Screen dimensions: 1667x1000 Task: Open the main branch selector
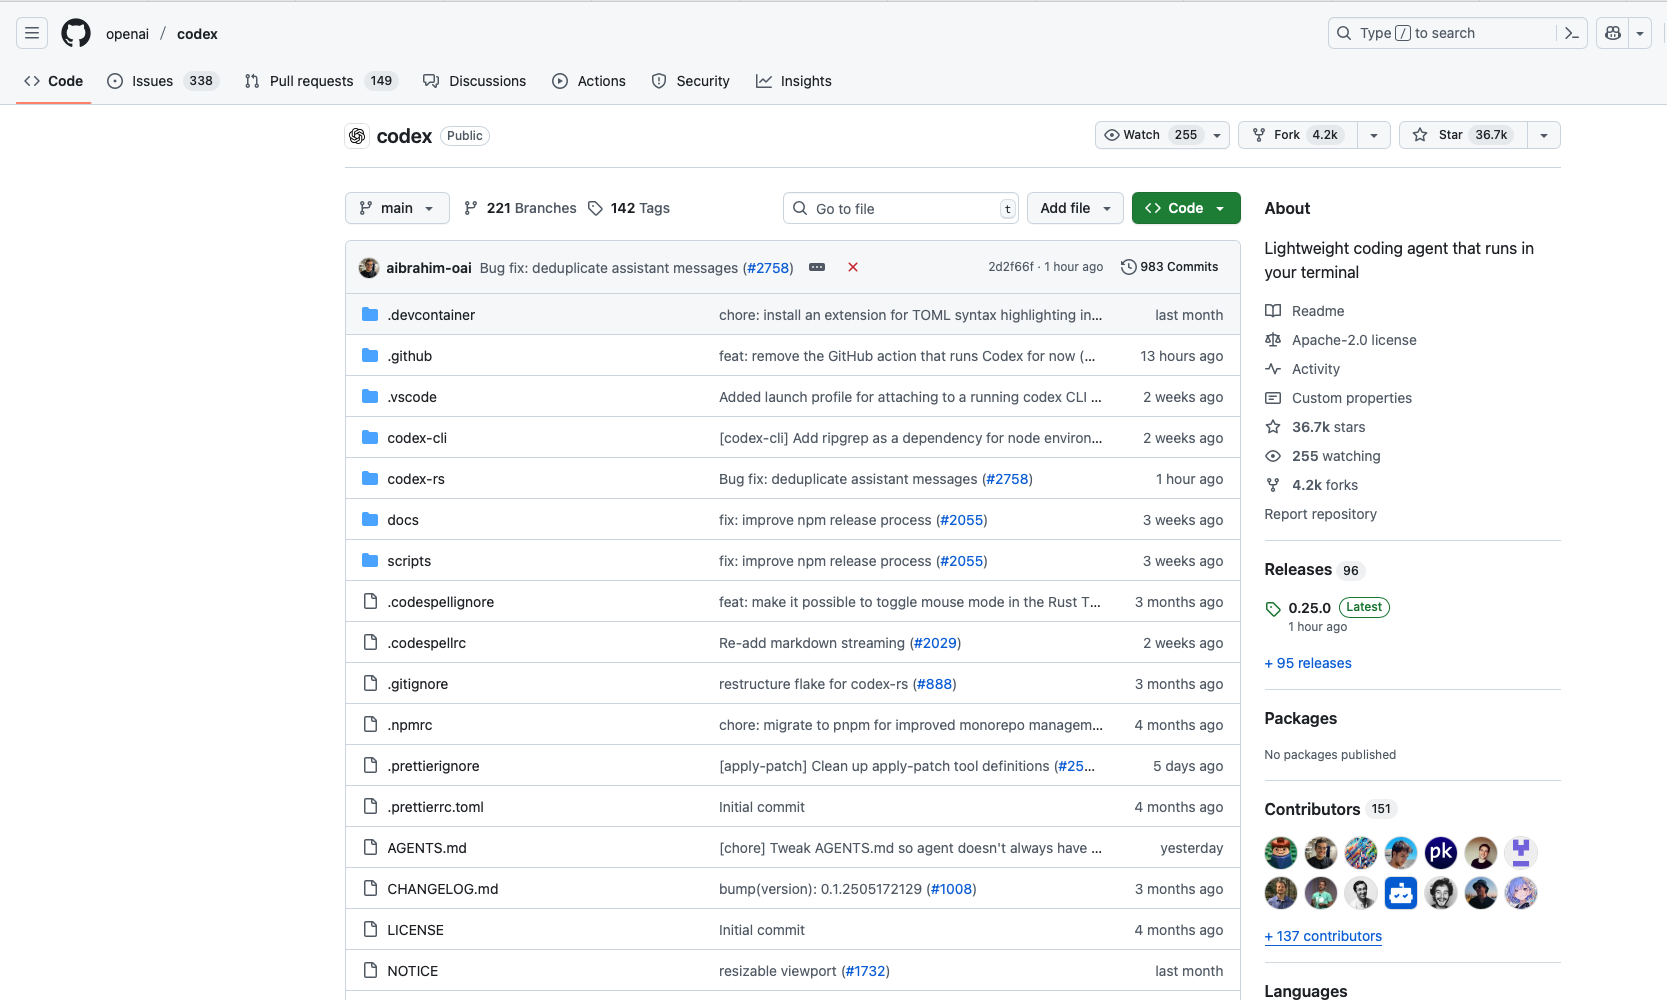click(x=397, y=208)
